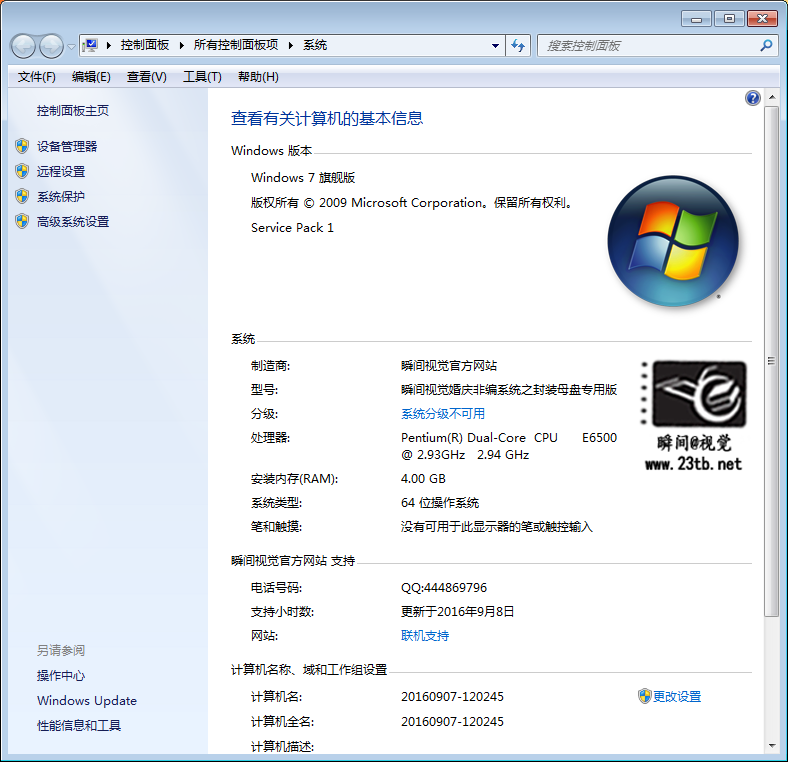The image size is (788, 762).
Task: Click the 系统 breadcrumb segment
Action: tap(315, 45)
